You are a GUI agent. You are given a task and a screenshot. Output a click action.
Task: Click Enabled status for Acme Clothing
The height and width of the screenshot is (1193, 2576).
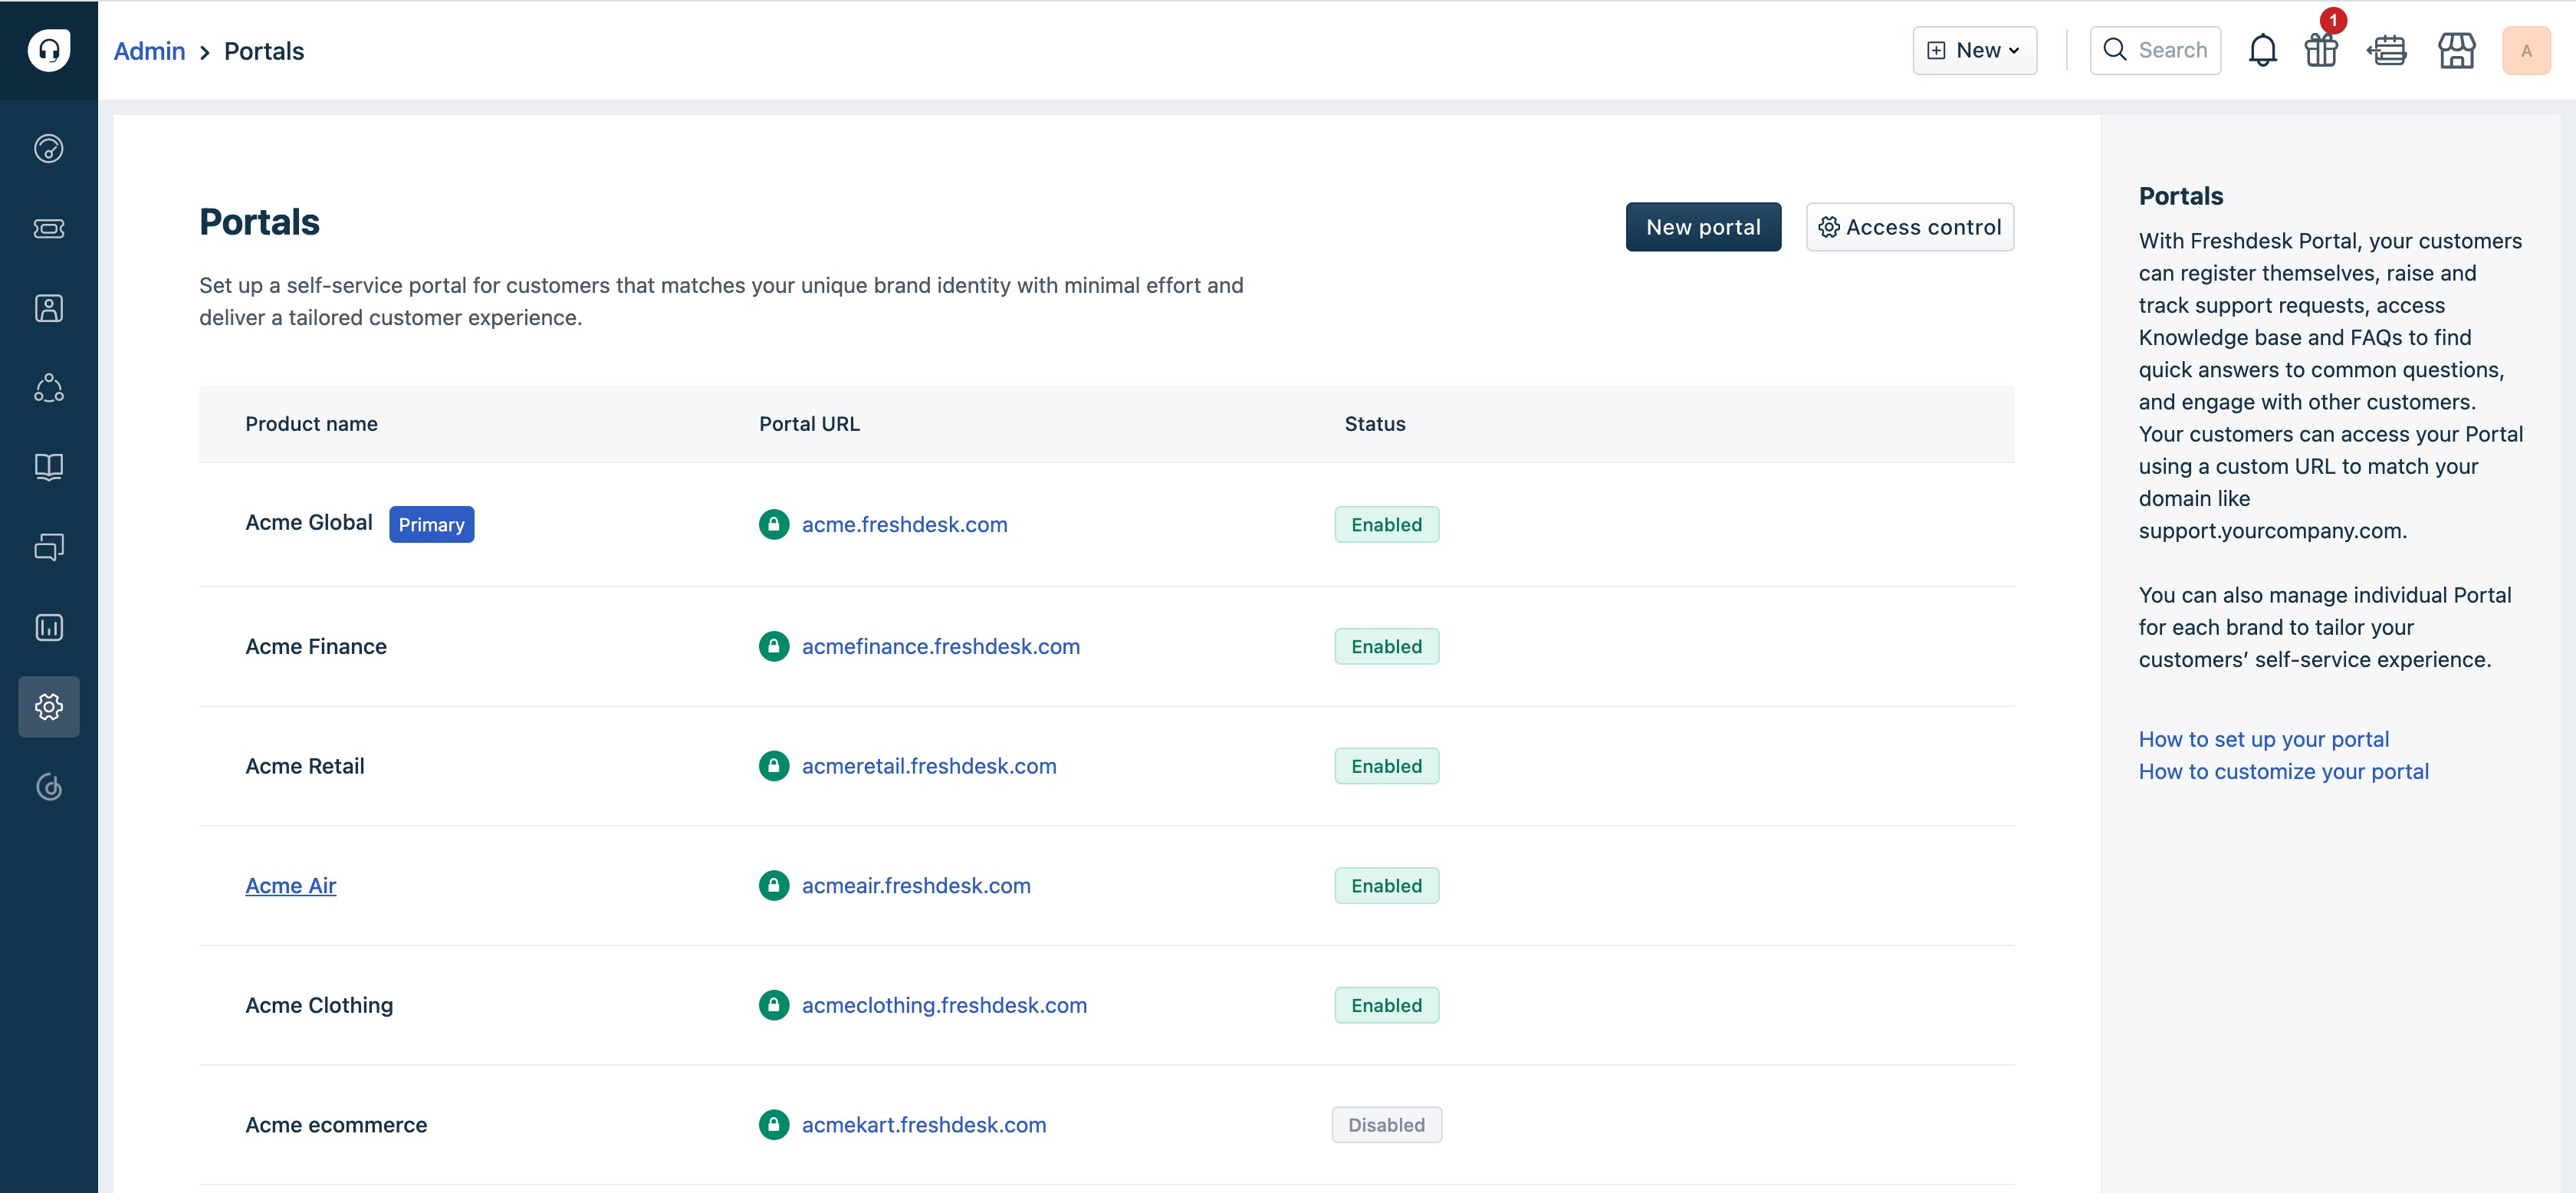click(x=1387, y=1005)
